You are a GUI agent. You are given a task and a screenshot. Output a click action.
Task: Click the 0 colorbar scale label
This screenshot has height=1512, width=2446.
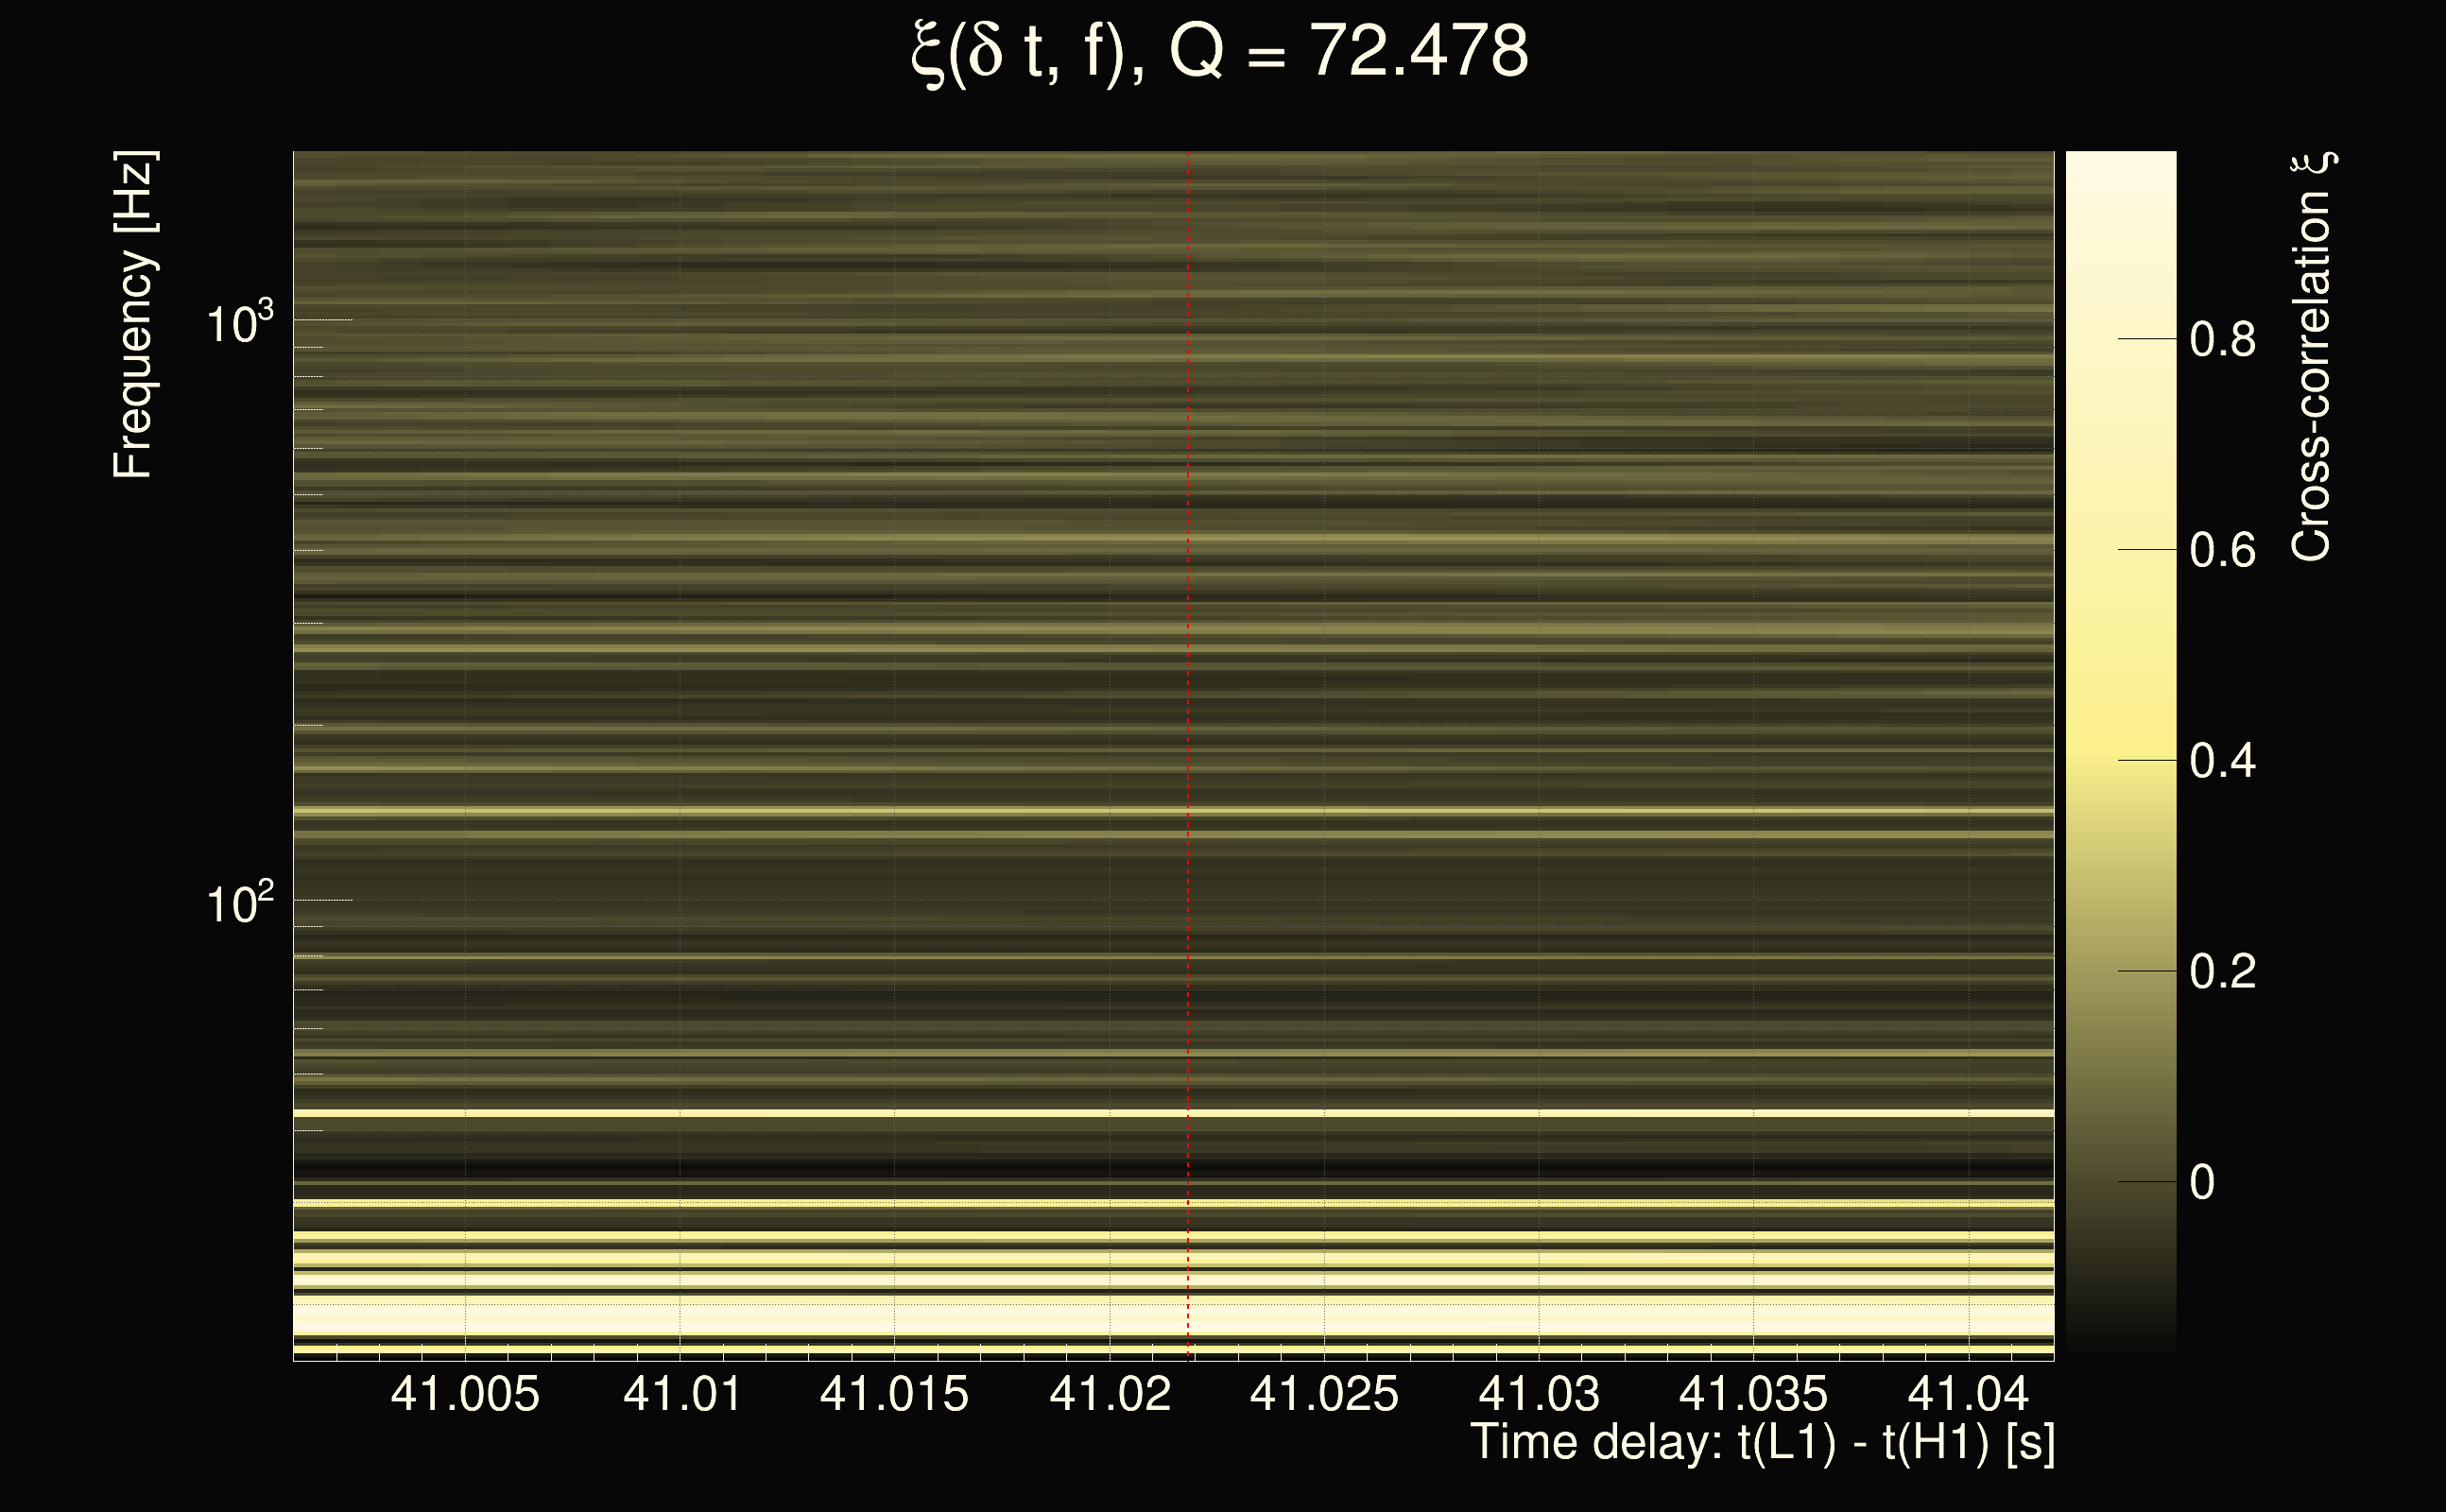(x=2202, y=1183)
